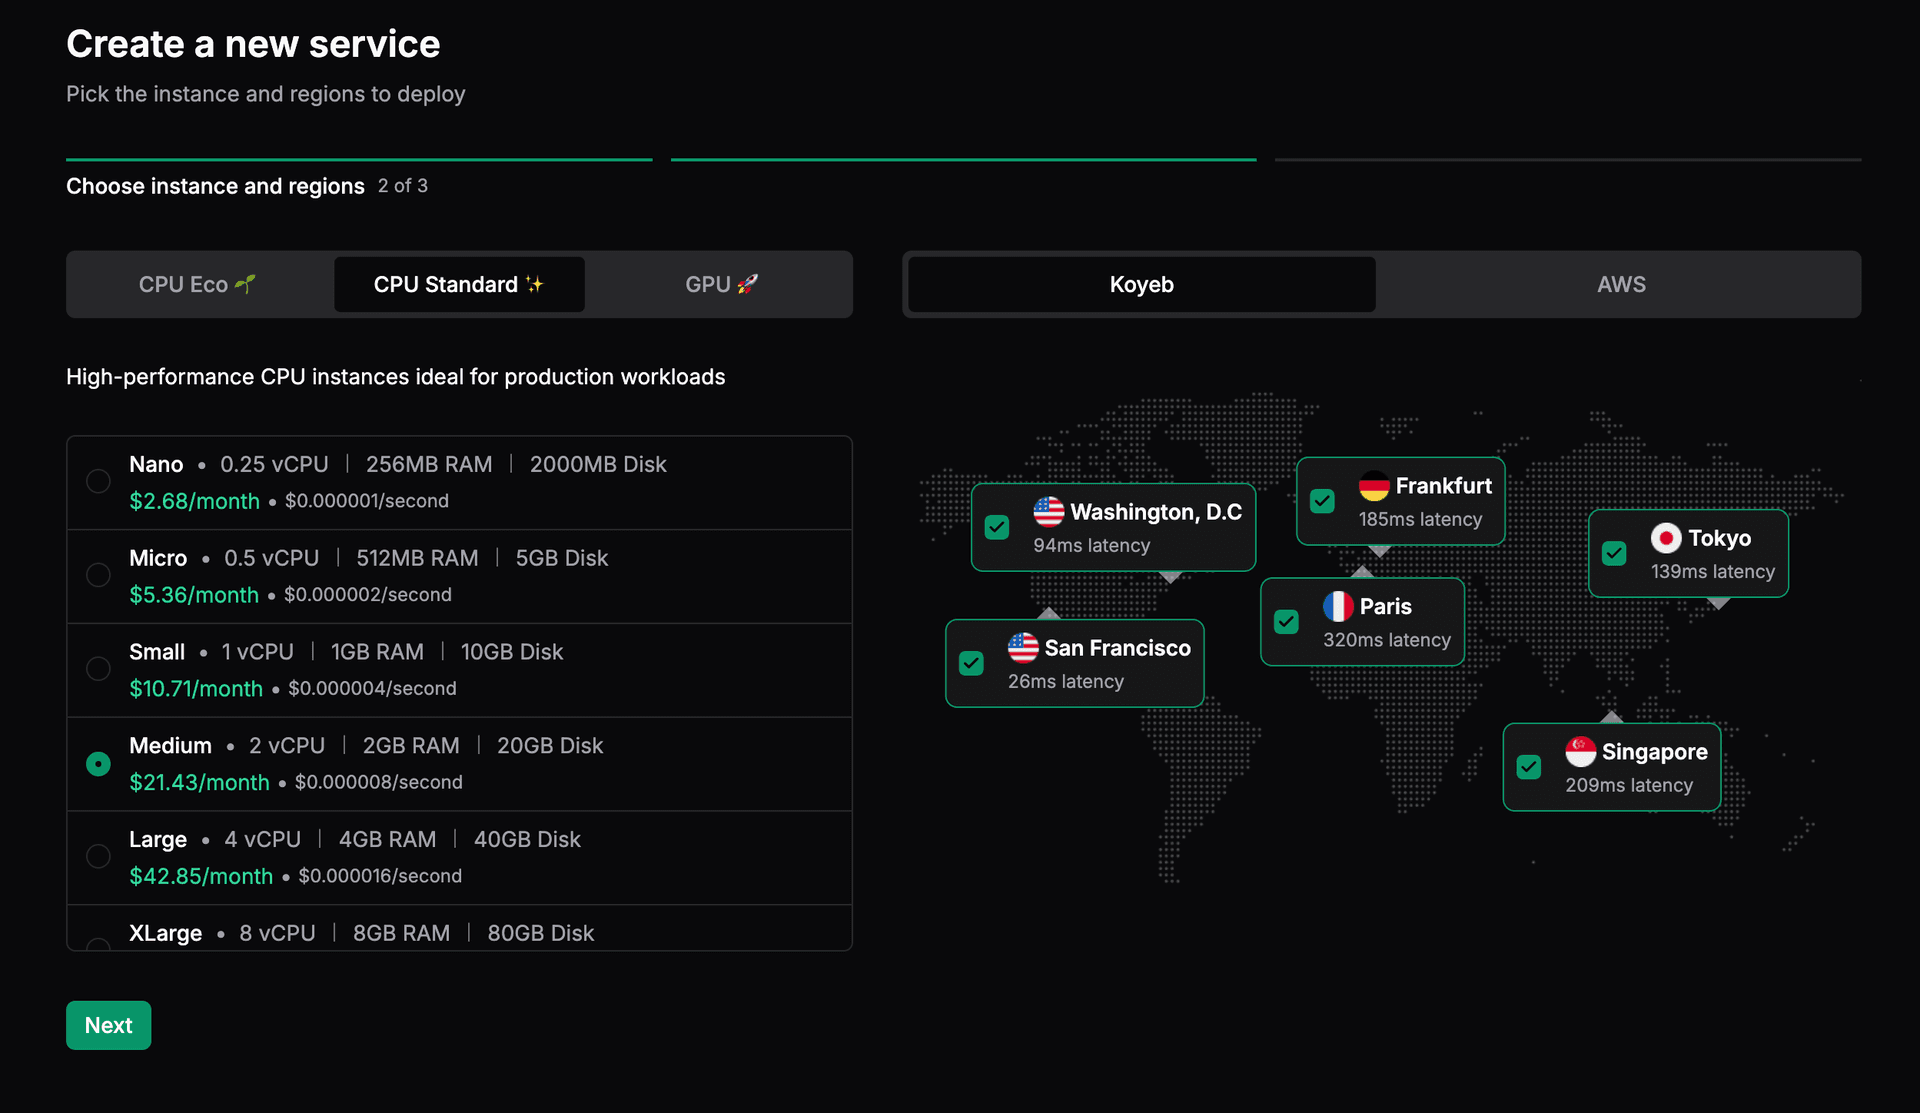Uncheck the Washington, D.C region checkbox
Viewport: 1920px width, 1113px height.
tap(997, 527)
